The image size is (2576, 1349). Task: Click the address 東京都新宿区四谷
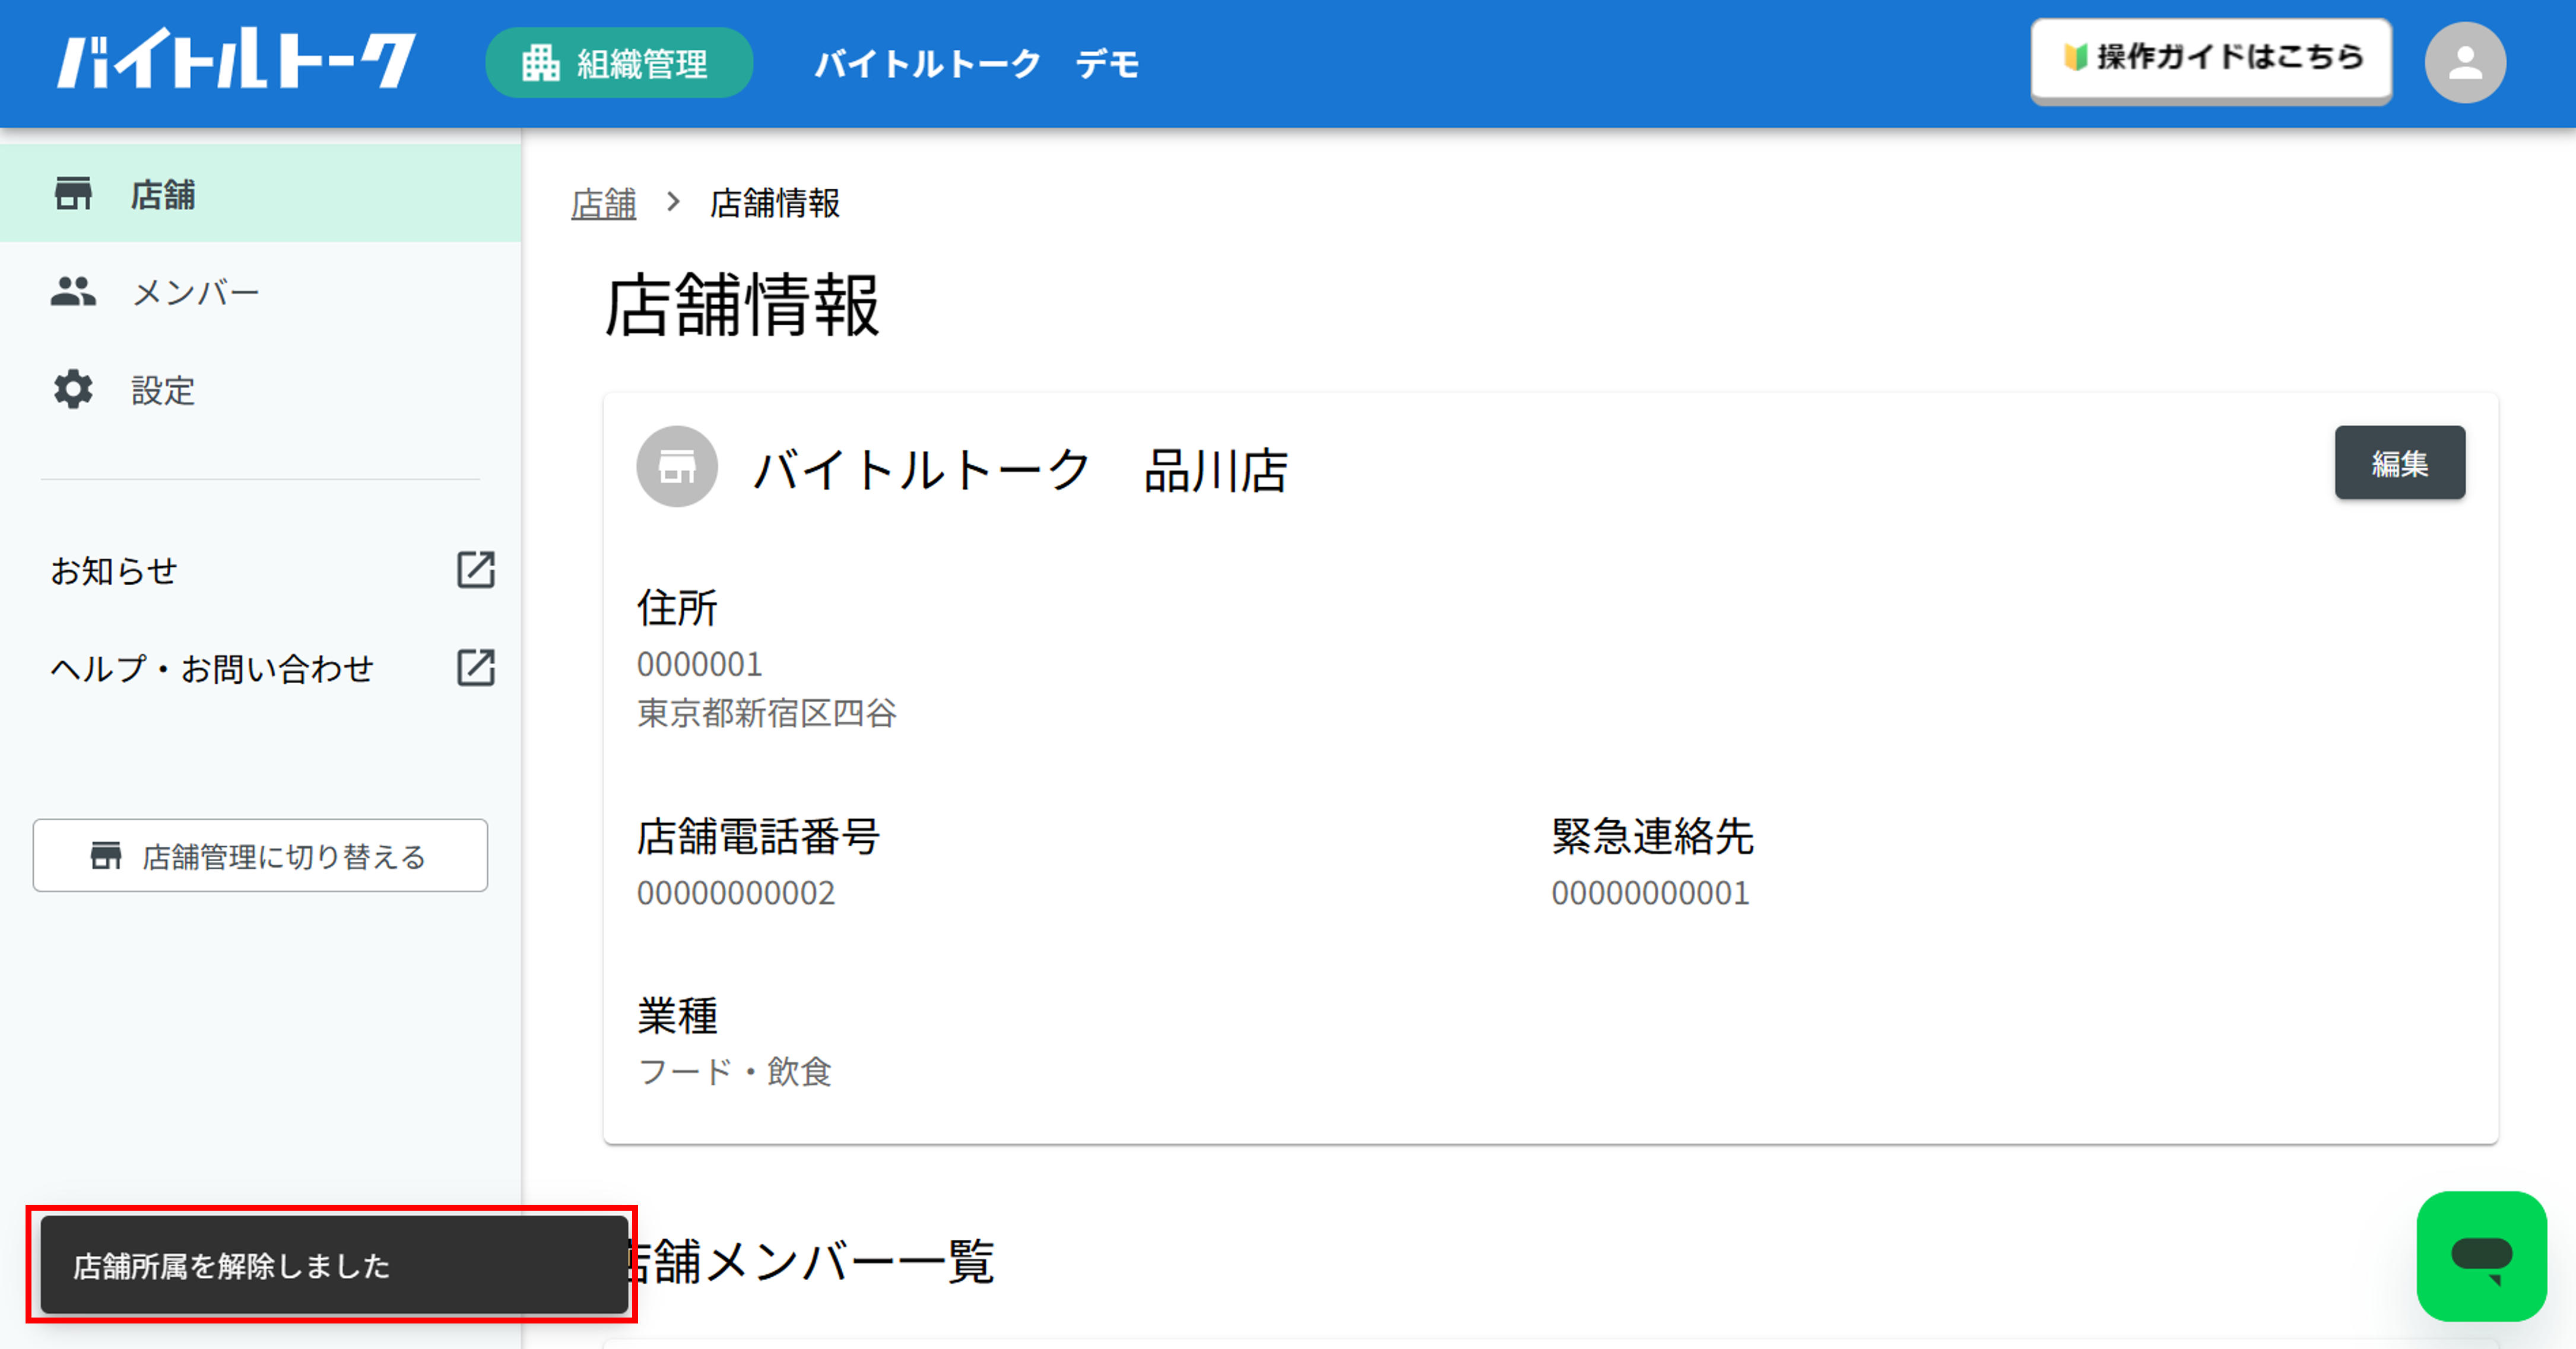[x=767, y=714]
